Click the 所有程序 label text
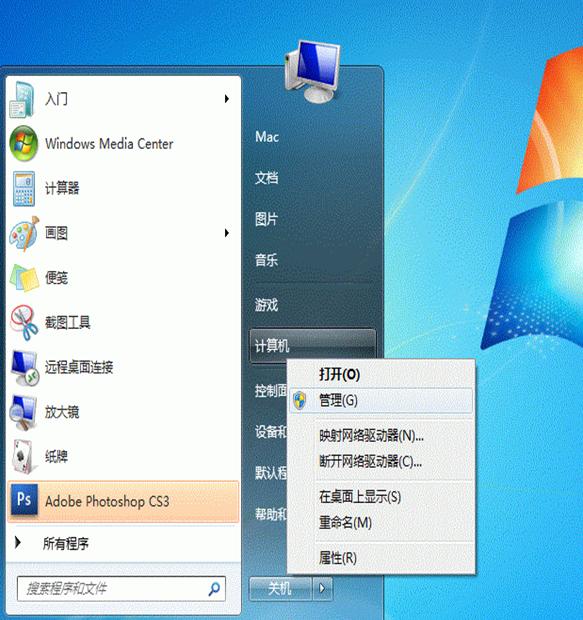 [x=66, y=544]
